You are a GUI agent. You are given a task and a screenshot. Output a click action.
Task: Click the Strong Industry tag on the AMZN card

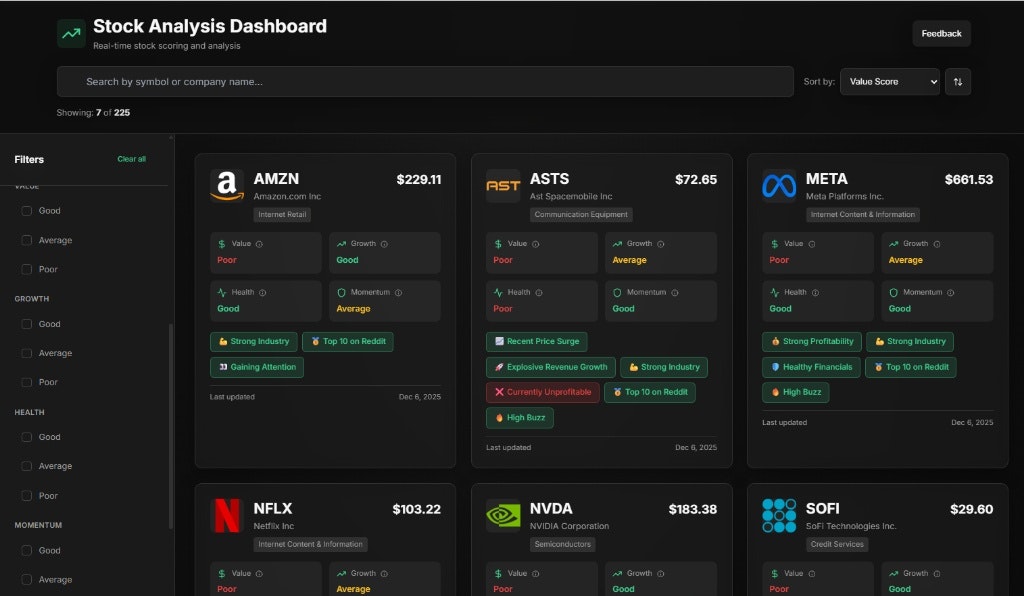coord(253,341)
